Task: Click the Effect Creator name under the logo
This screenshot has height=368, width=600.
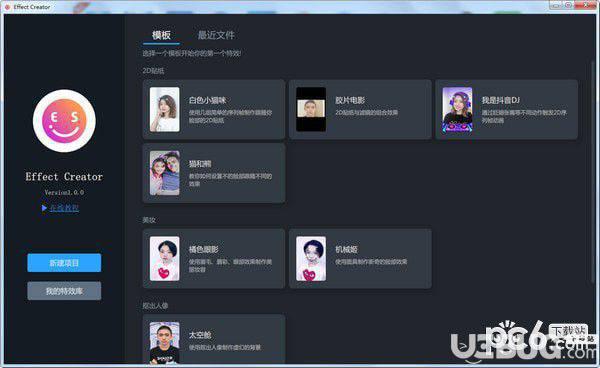Action: pyautogui.click(x=64, y=177)
